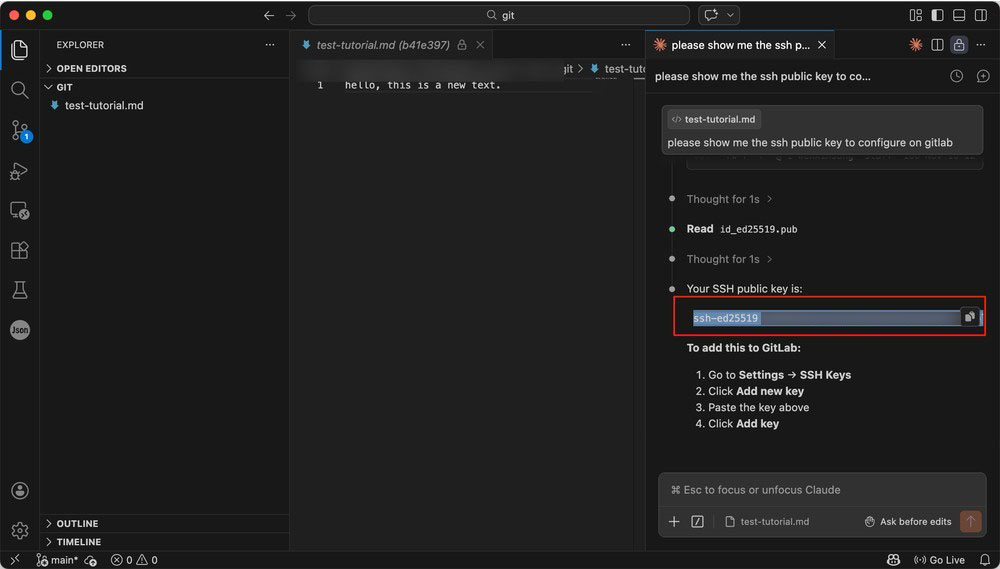
Task: Open notifications bell in status bar
Action: (985, 560)
